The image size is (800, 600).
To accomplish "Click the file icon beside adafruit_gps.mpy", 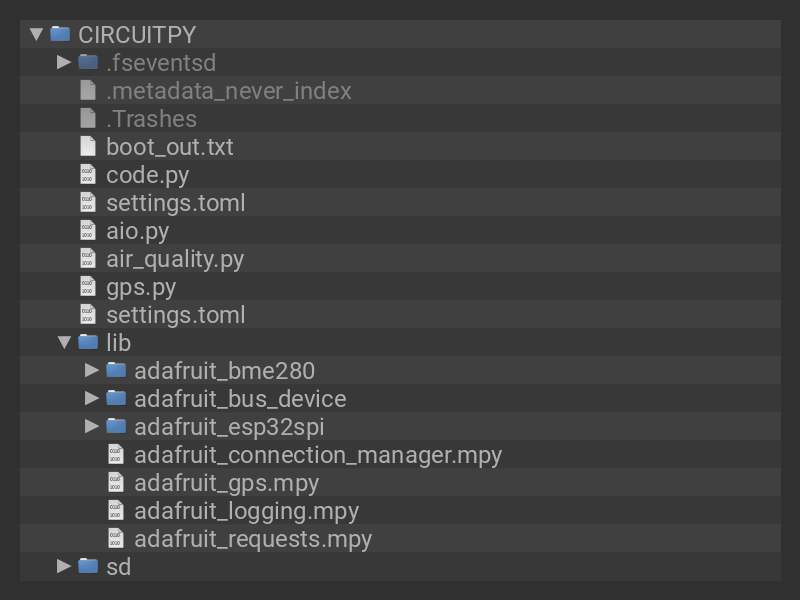I will [x=116, y=483].
